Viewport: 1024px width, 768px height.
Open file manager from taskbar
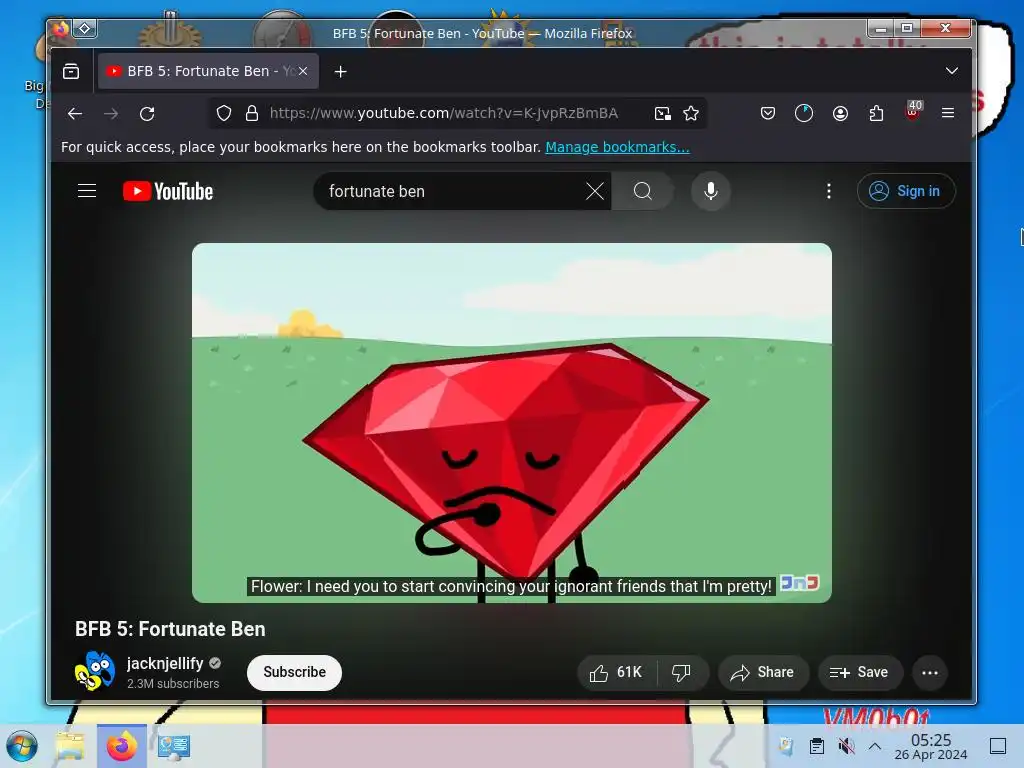pos(71,746)
